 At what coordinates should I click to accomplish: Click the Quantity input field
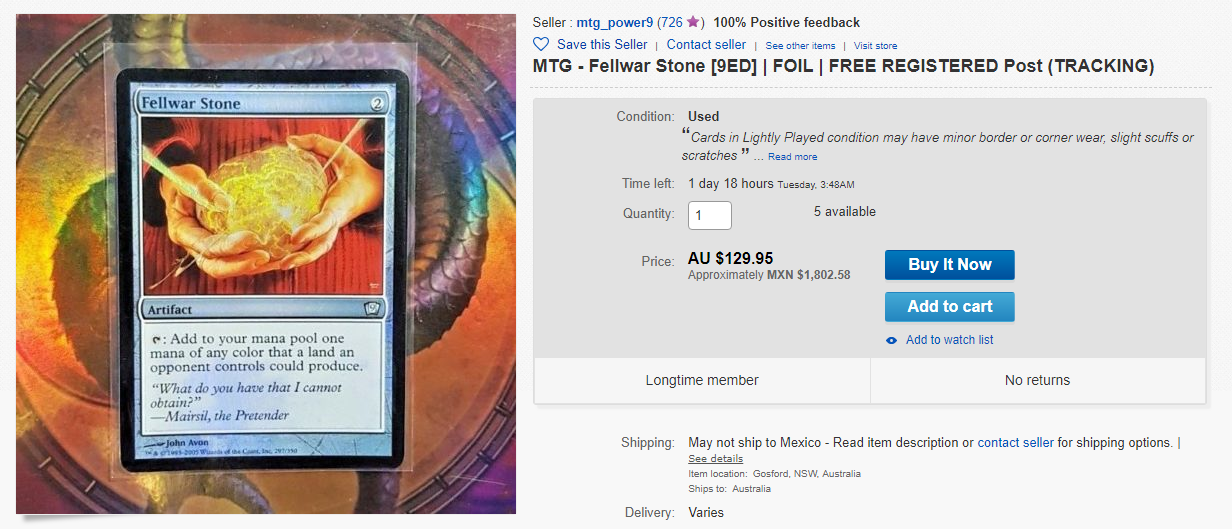coord(710,215)
